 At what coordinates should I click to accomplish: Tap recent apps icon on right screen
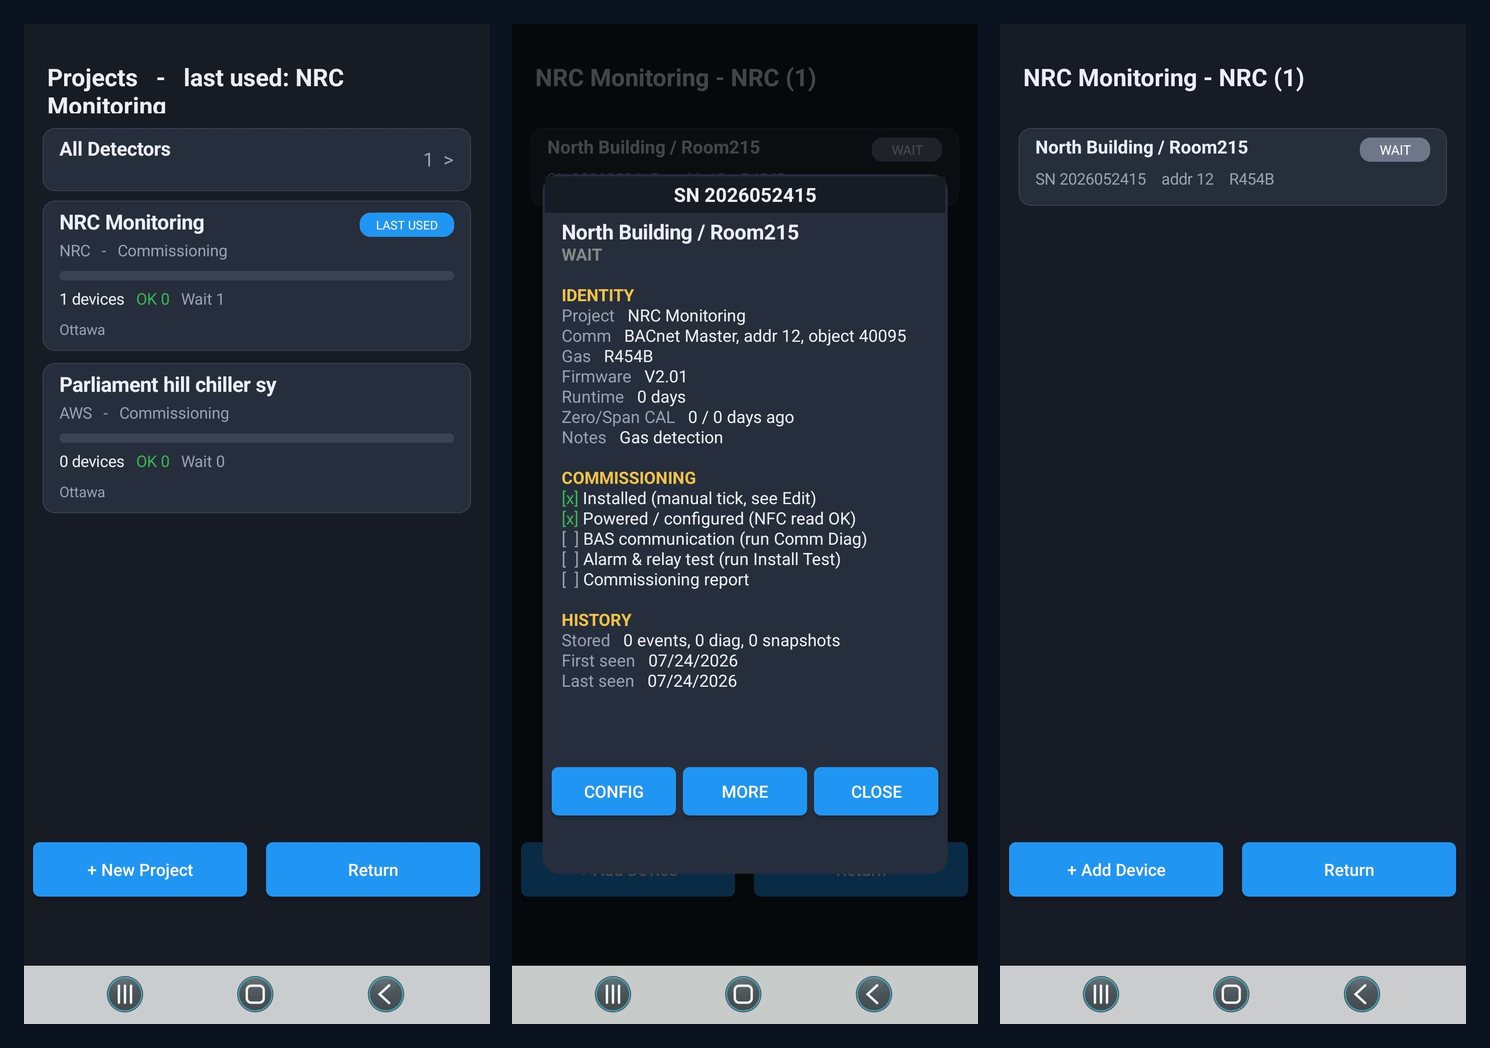tap(1101, 994)
